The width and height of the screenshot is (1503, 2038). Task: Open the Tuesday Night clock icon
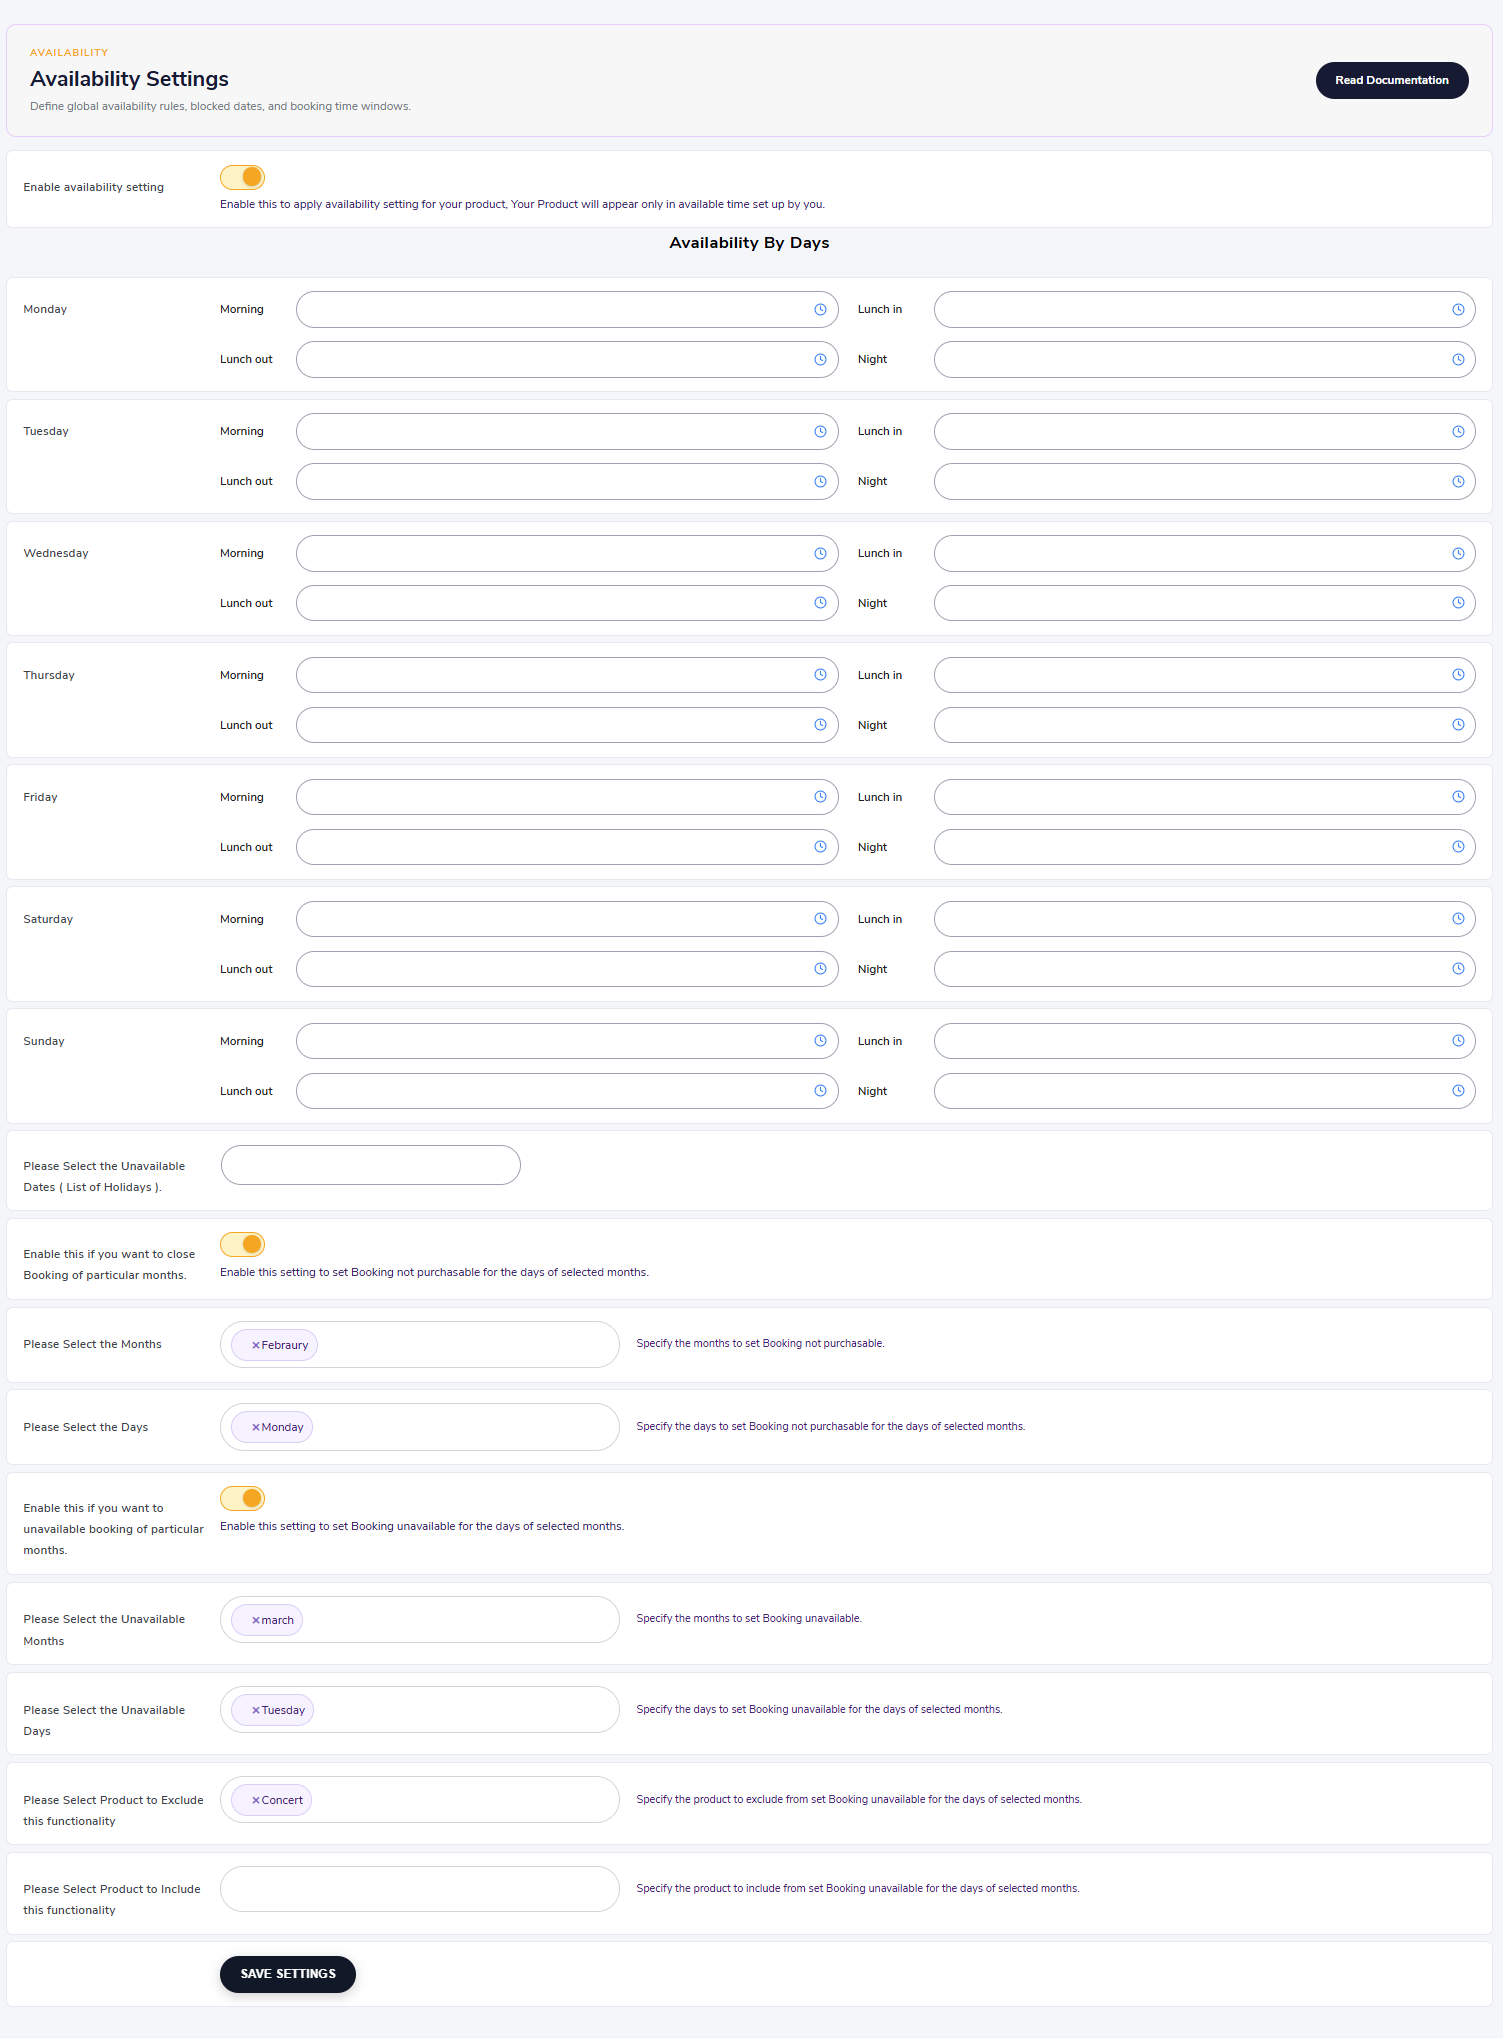pos(1458,482)
